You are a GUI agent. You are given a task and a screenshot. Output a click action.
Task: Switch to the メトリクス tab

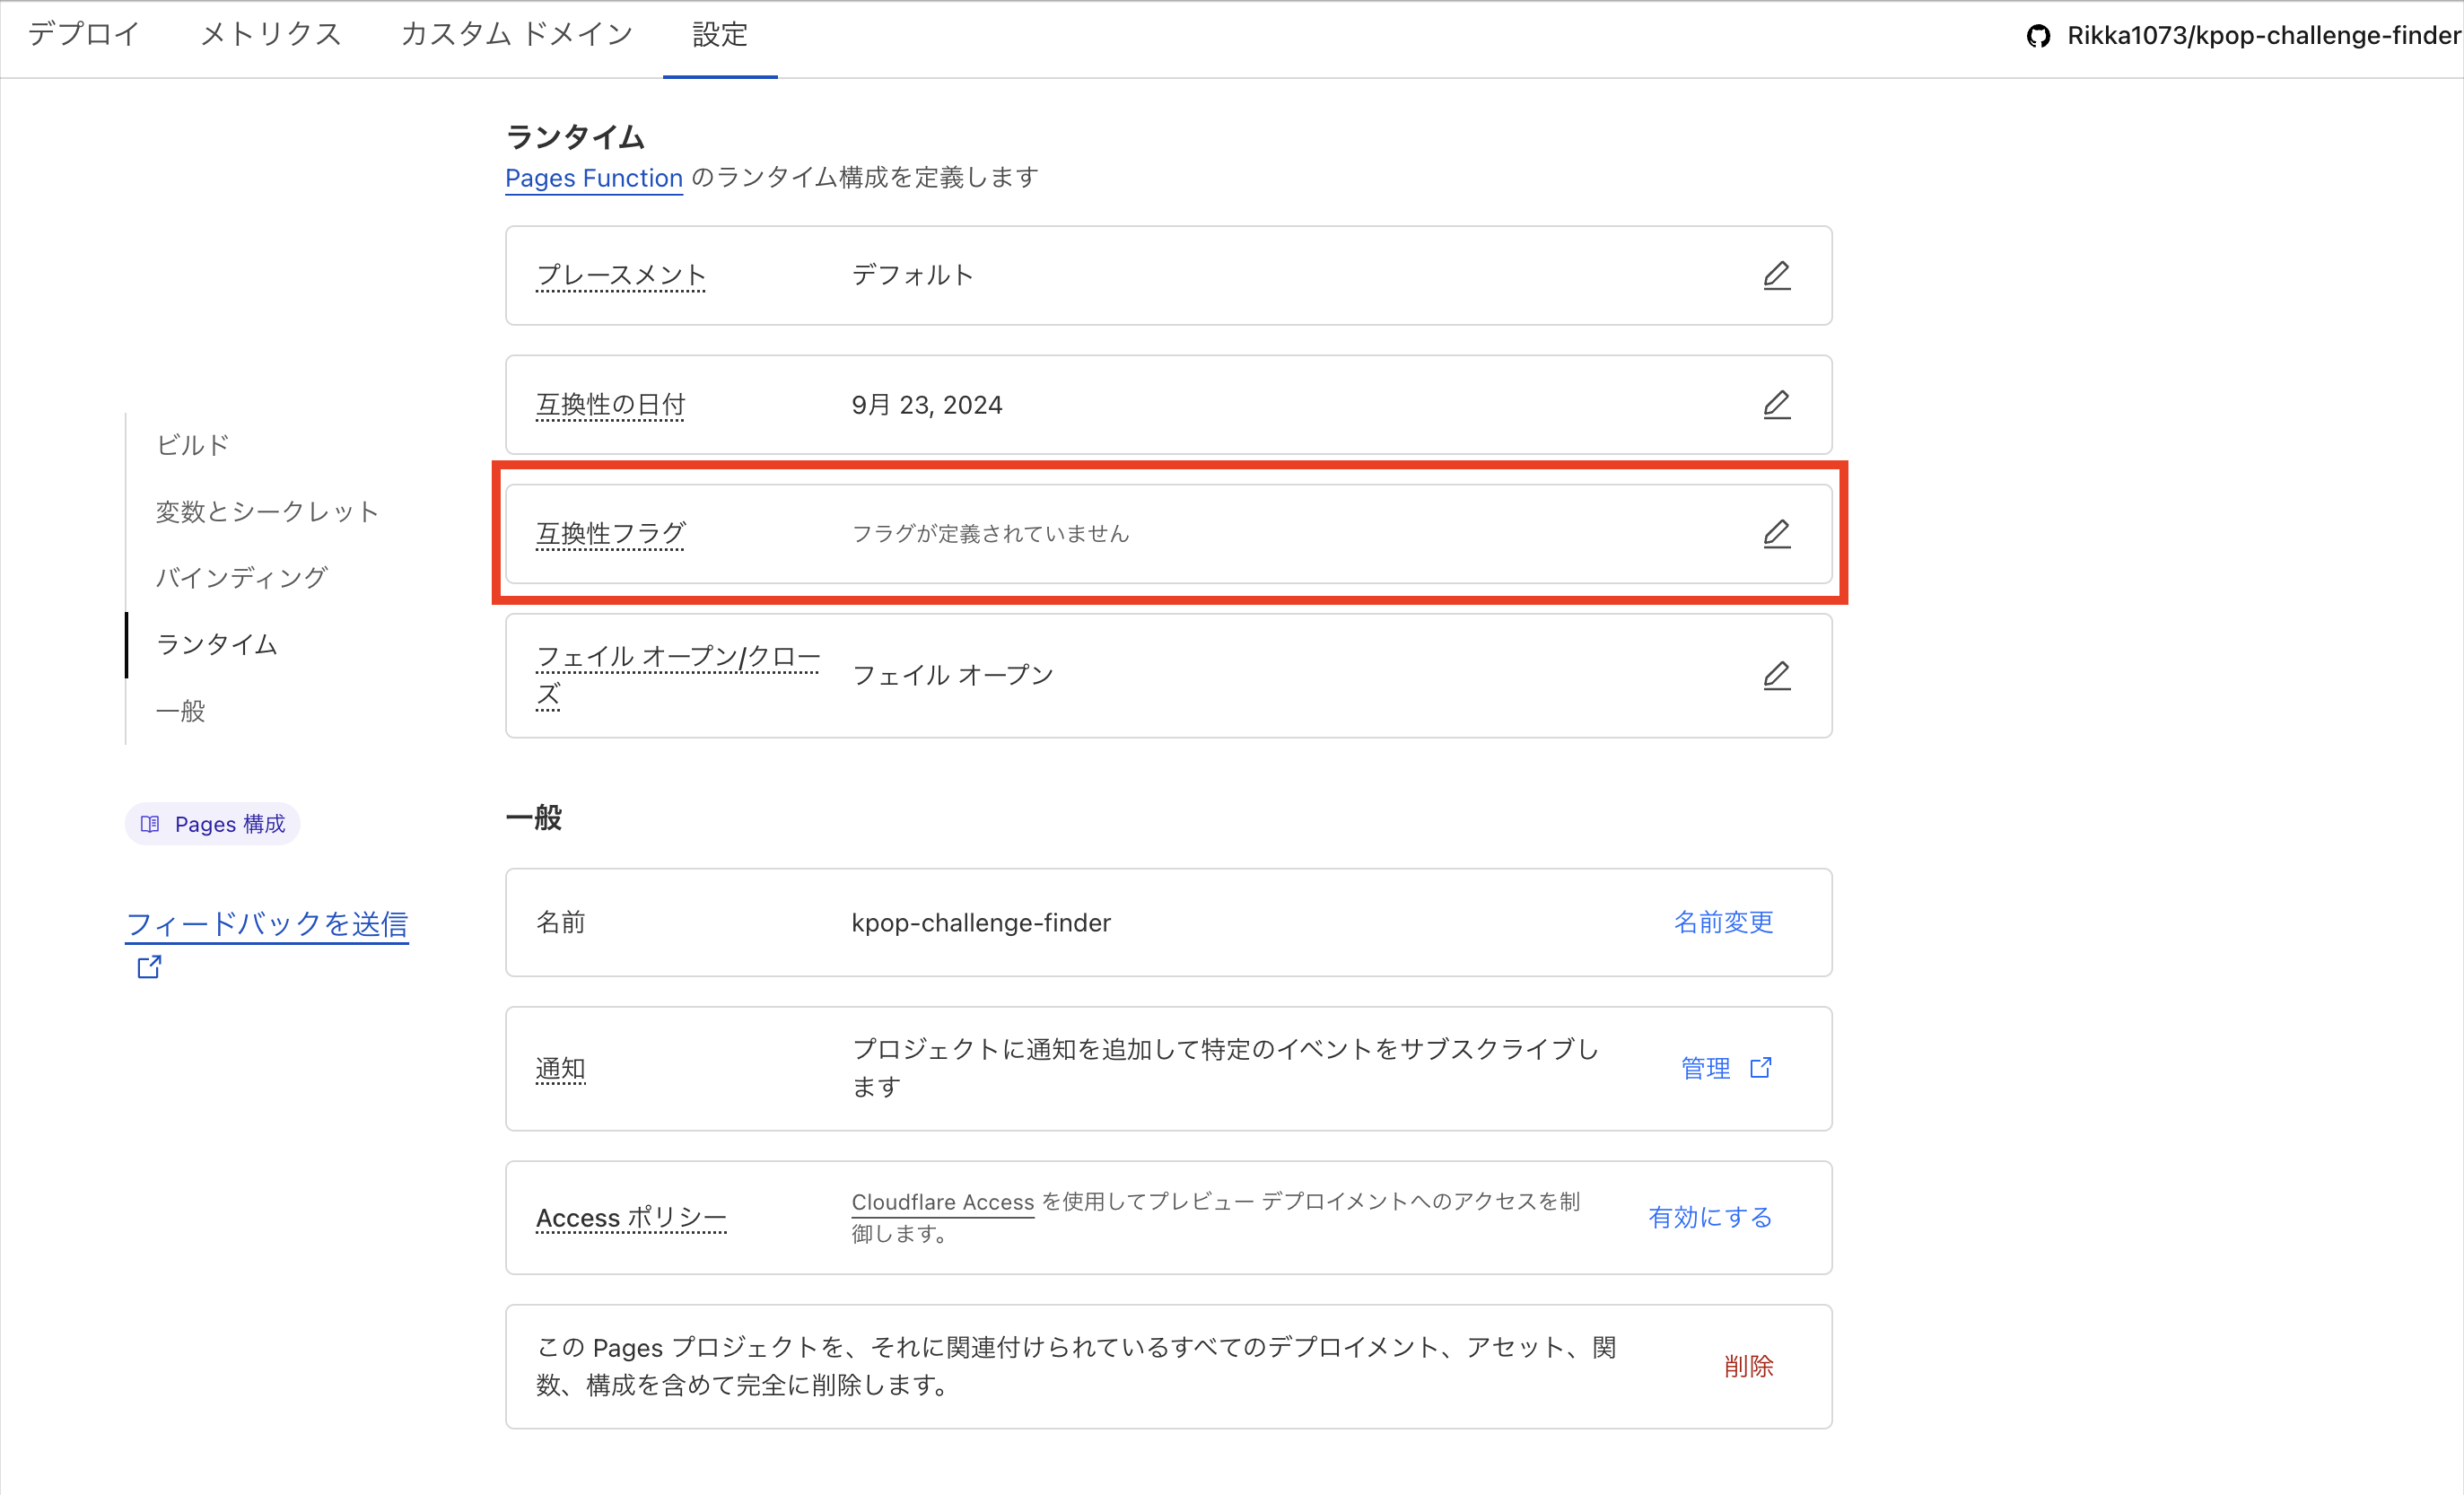coord(270,34)
